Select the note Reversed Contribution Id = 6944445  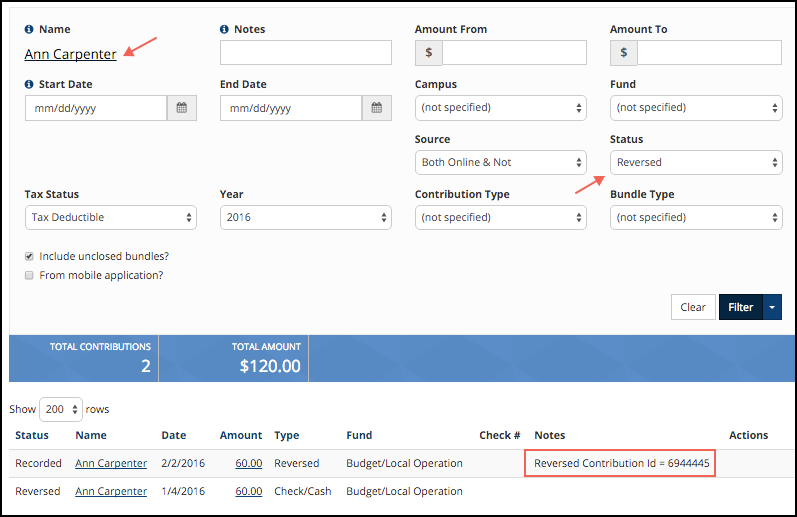coord(621,463)
